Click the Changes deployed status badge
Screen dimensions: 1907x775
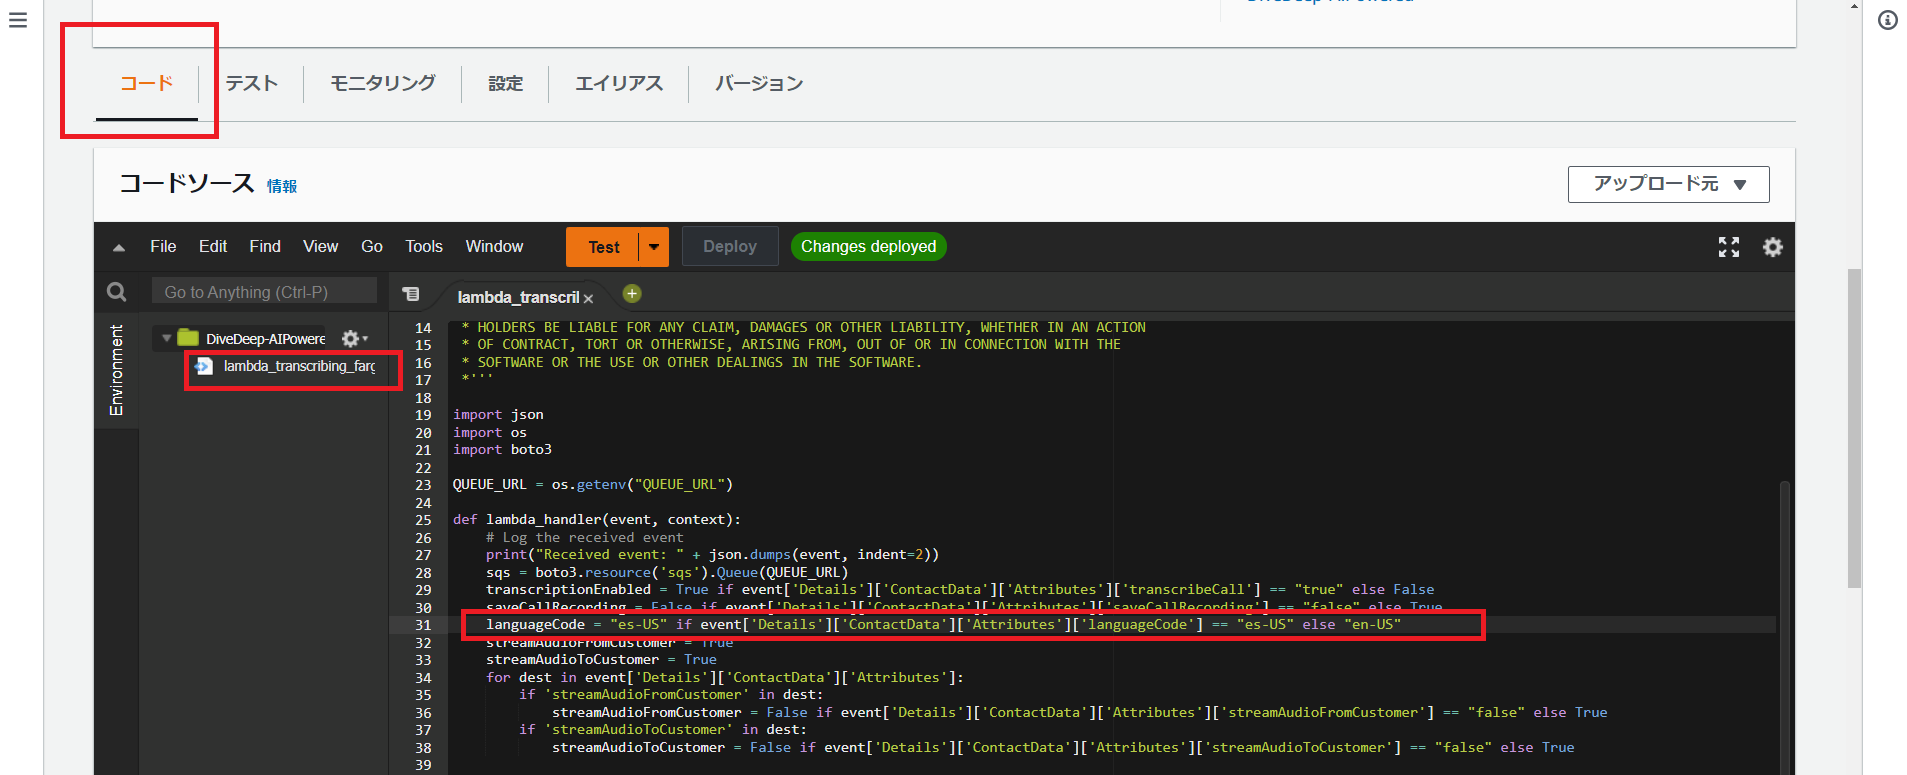pos(869,246)
